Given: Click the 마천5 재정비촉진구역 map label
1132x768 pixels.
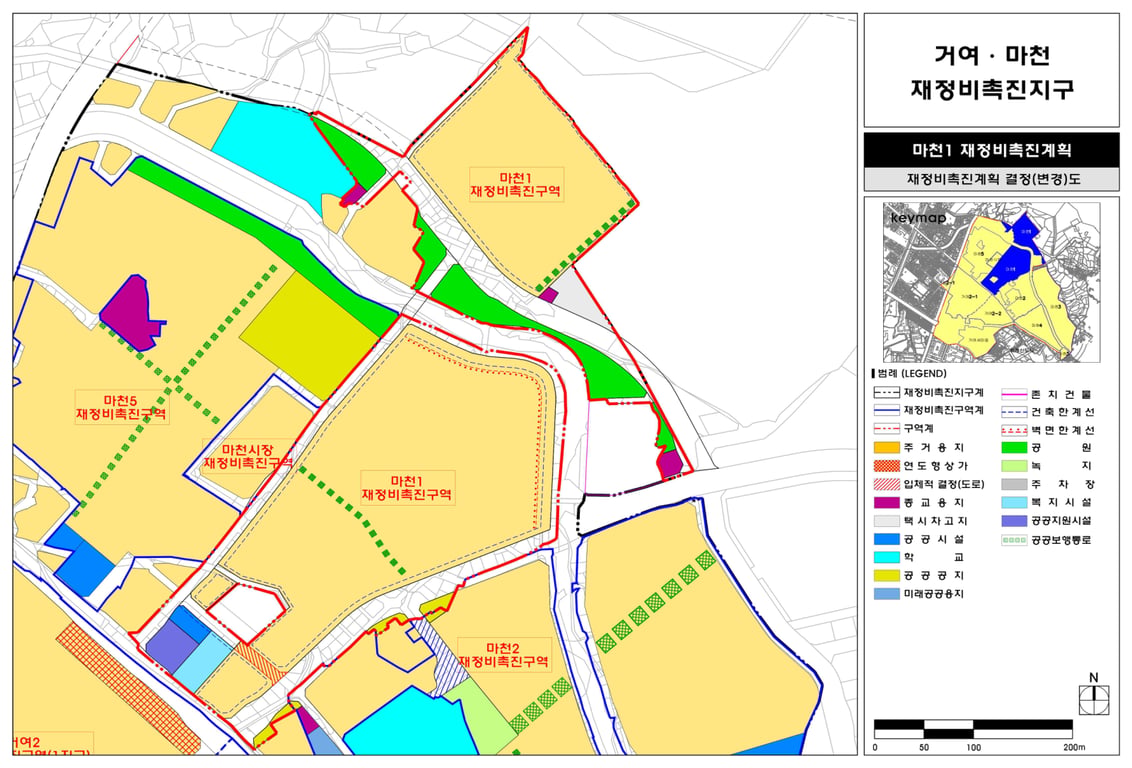Looking at the screenshot, I should pos(121,407).
